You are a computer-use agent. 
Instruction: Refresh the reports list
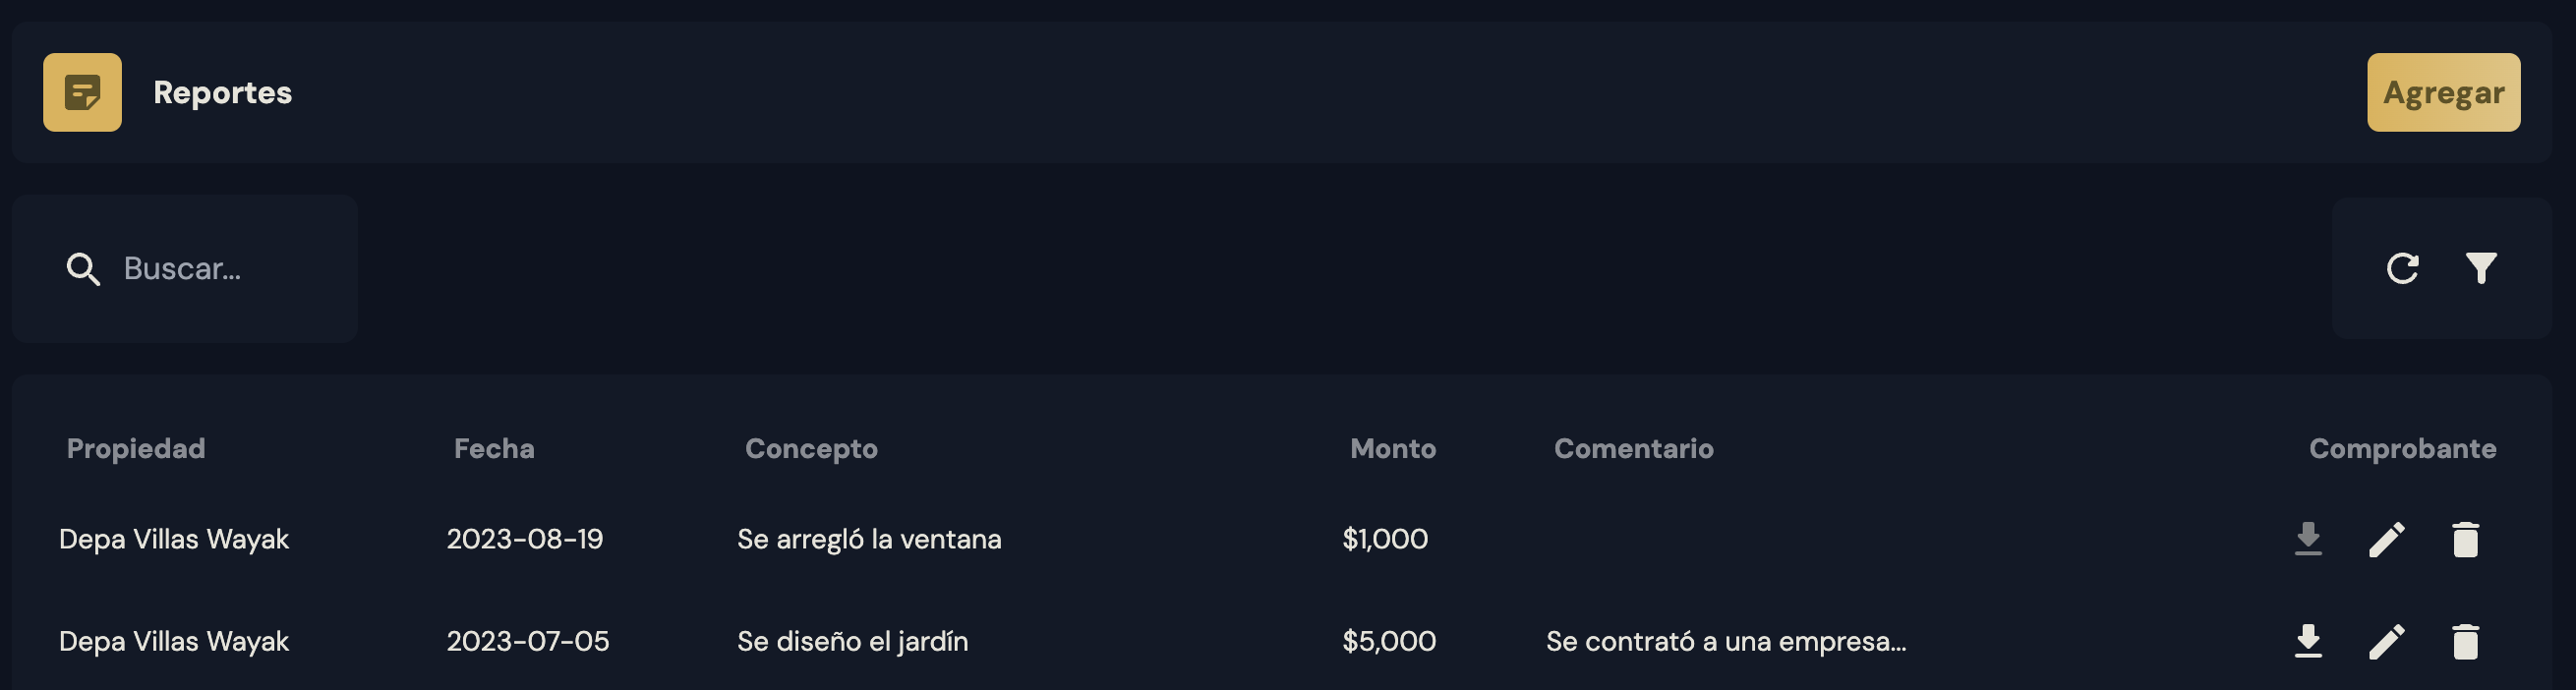tap(2402, 268)
